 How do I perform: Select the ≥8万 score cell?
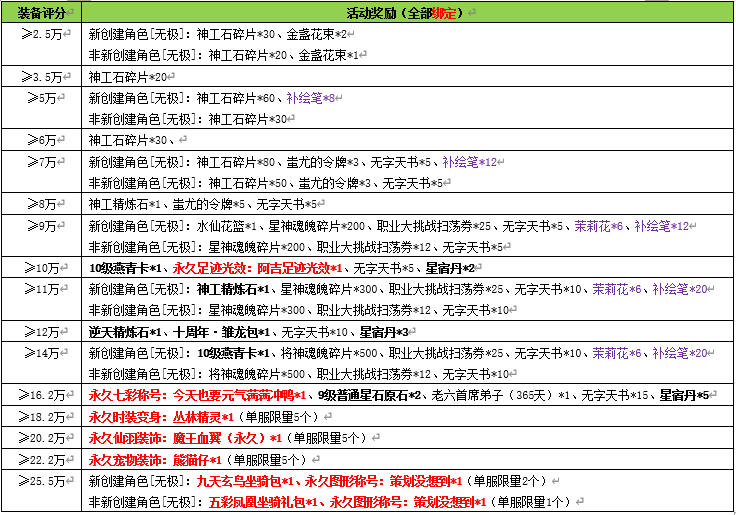click(x=42, y=204)
